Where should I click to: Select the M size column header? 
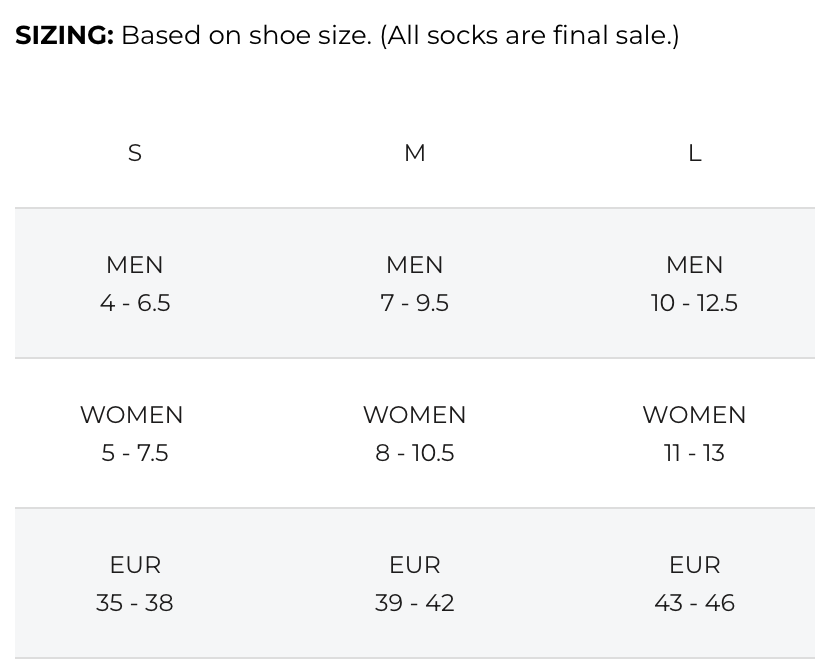[415, 153]
